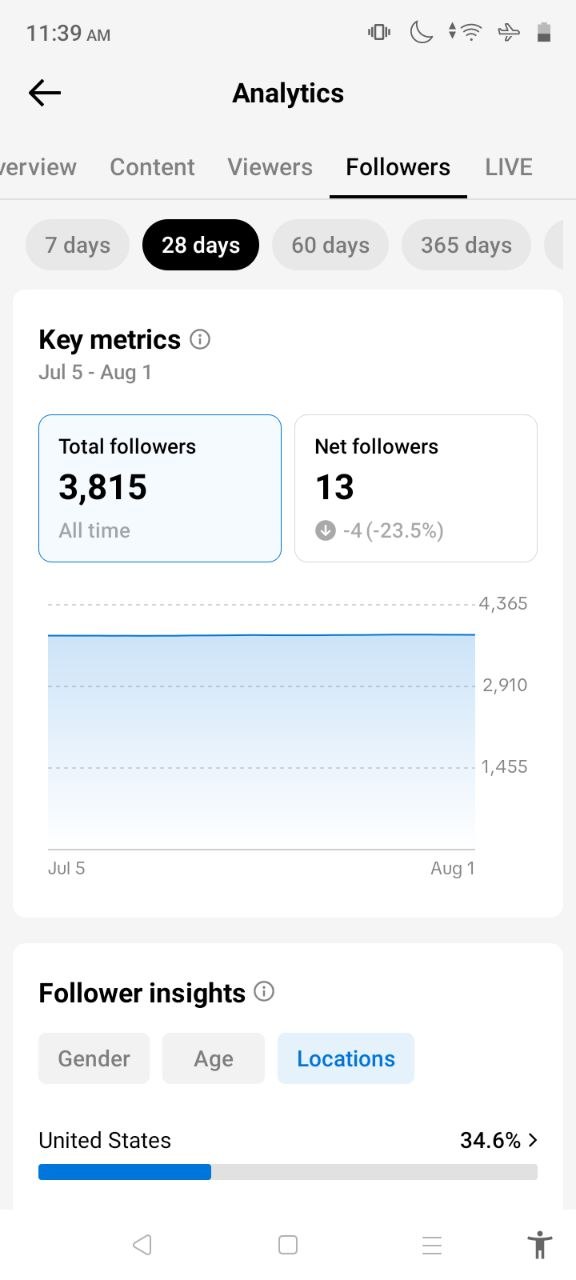The image size is (576, 1280).
Task: Open Key metrics info icon
Action: 200,340
